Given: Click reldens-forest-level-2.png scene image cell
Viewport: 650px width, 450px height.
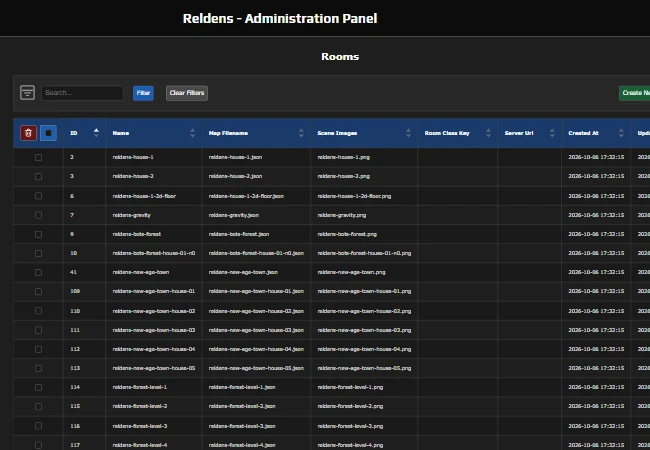Looking at the screenshot, I should pos(364,406).
